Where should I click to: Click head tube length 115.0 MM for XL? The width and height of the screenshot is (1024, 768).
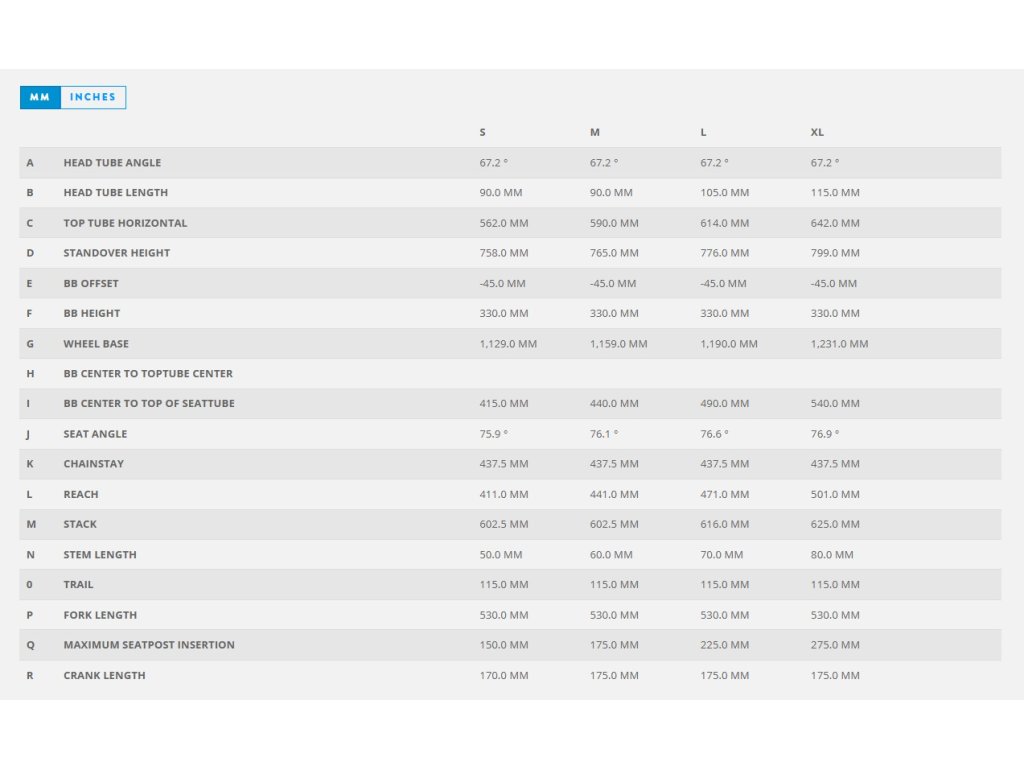tap(835, 193)
